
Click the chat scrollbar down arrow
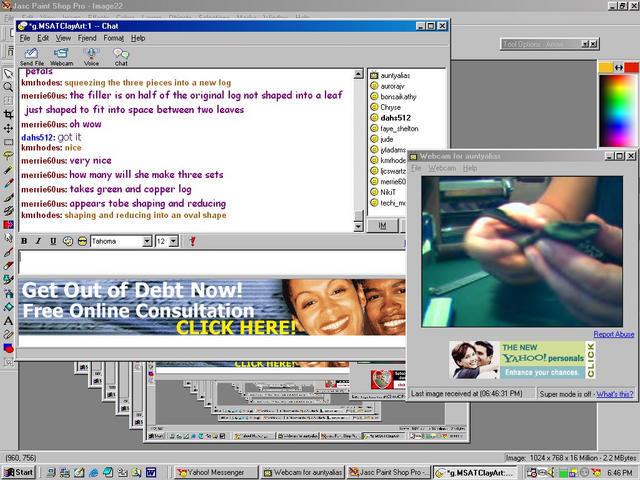point(358,227)
